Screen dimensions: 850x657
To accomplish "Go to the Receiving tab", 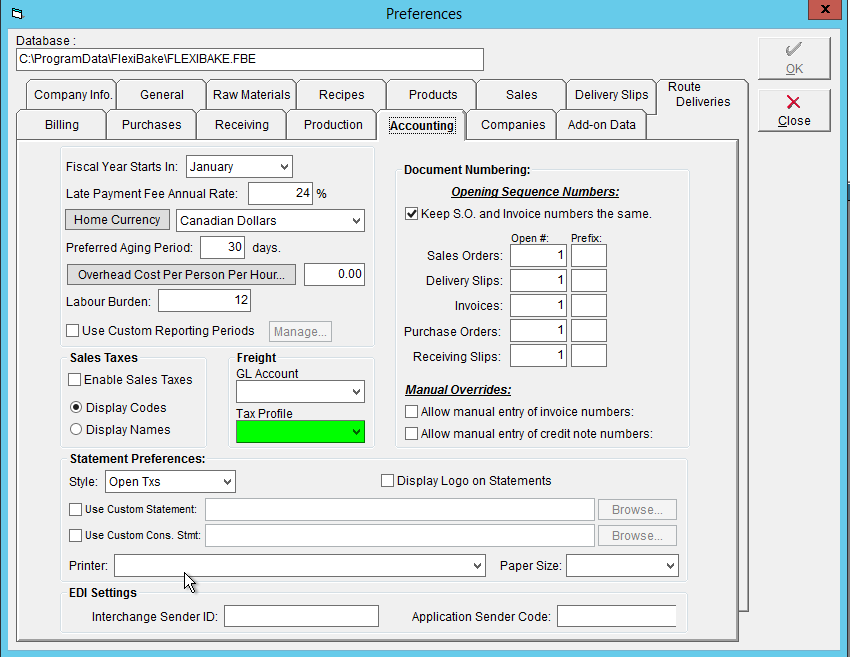I will [242, 125].
